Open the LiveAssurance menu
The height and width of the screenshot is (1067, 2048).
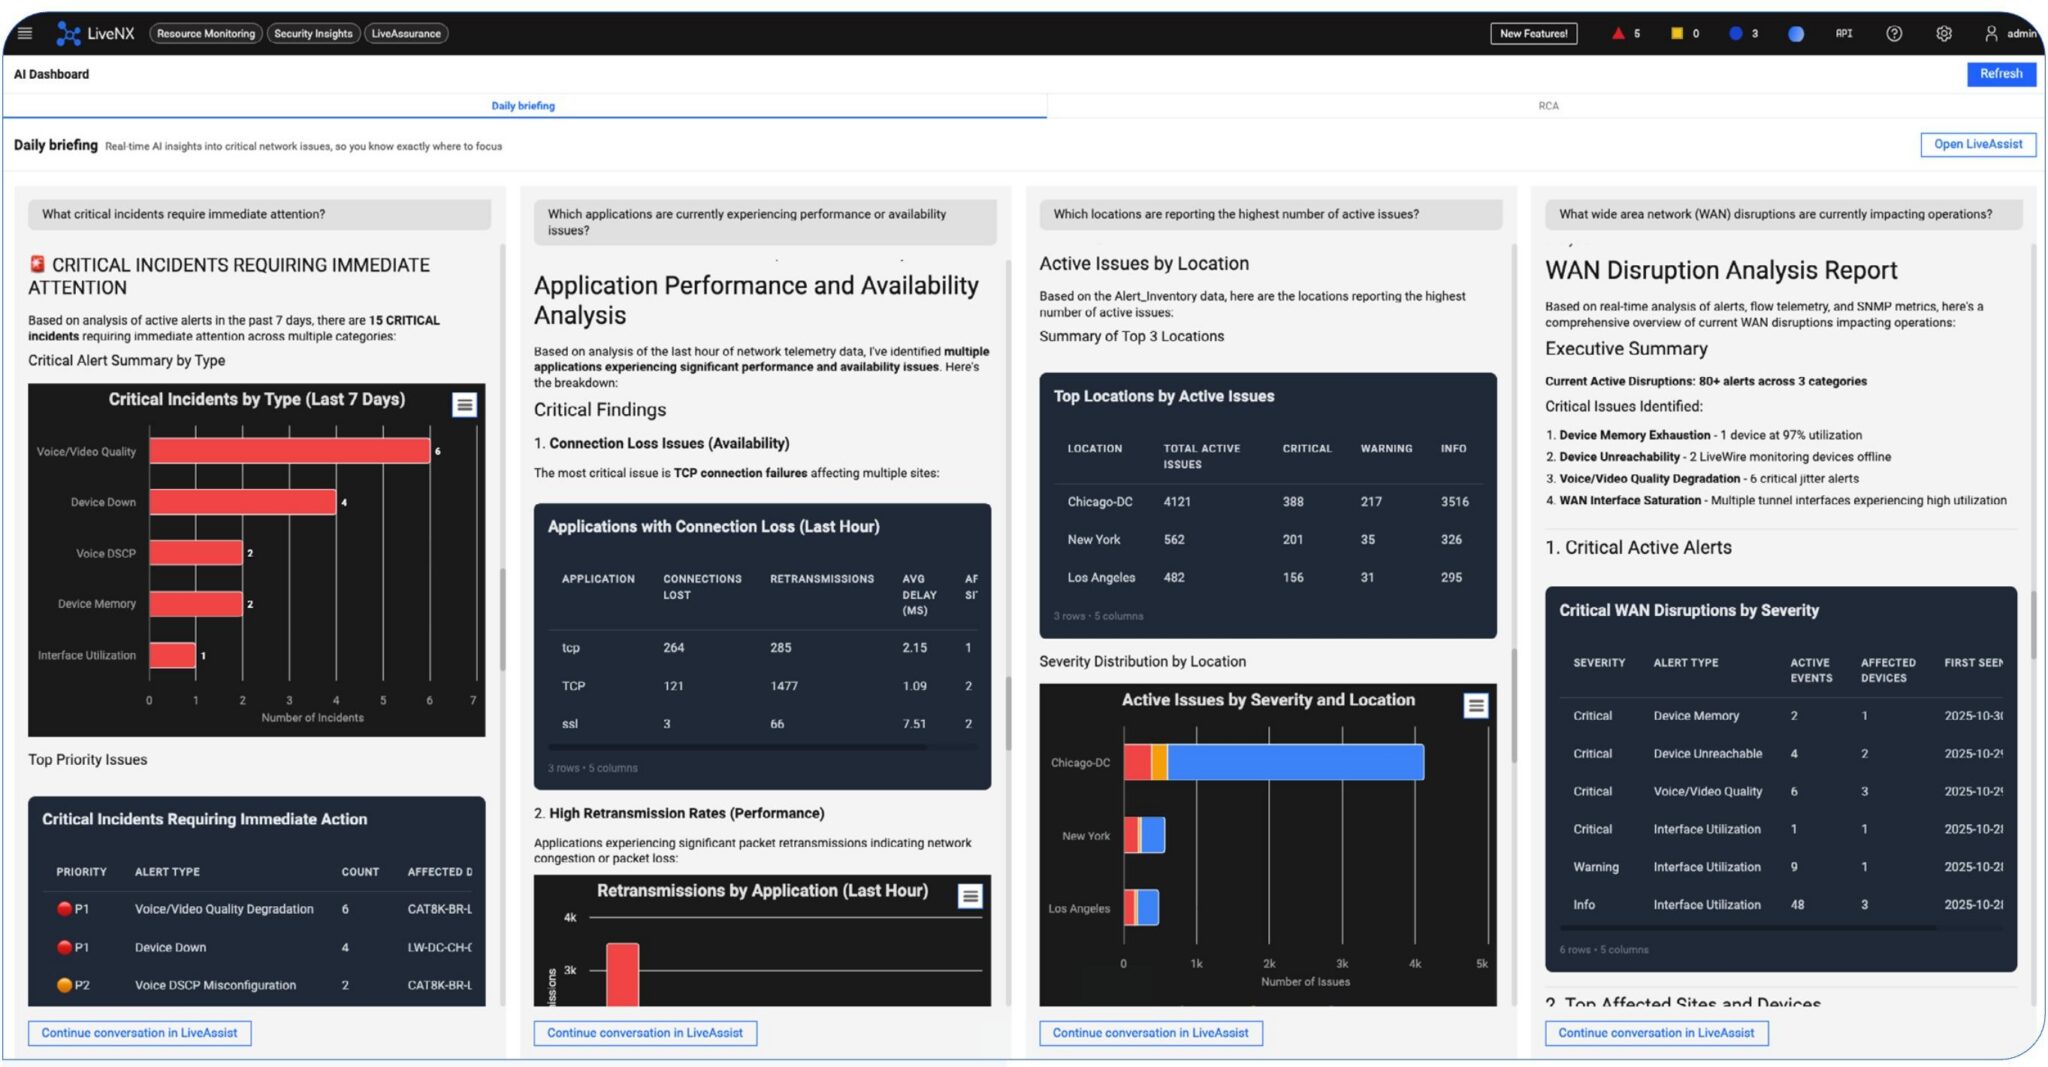coord(406,34)
